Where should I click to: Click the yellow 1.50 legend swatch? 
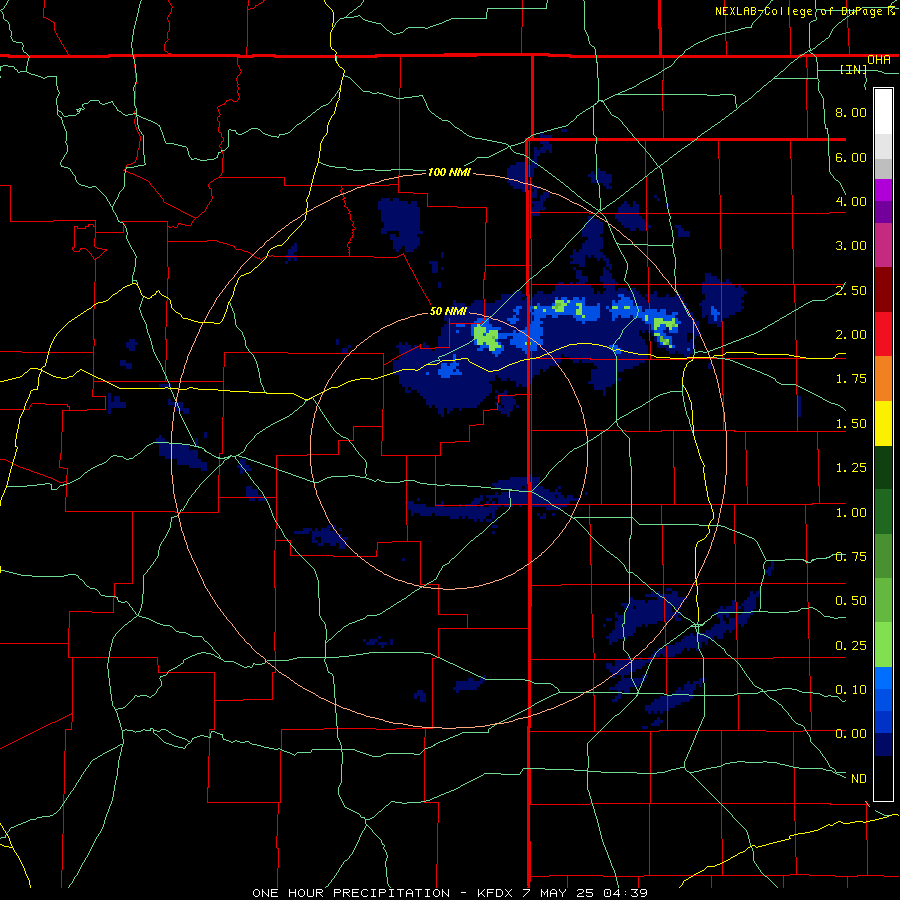coord(883,423)
